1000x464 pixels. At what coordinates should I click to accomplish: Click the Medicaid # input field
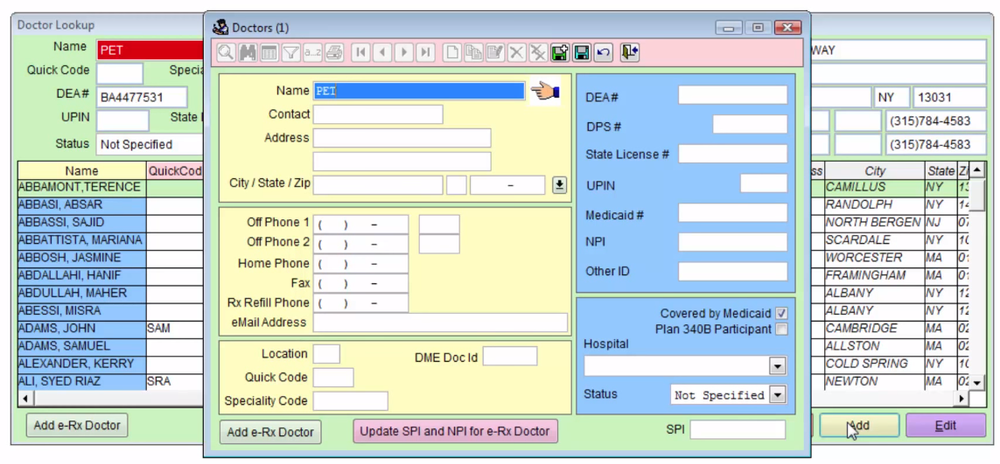[733, 213]
